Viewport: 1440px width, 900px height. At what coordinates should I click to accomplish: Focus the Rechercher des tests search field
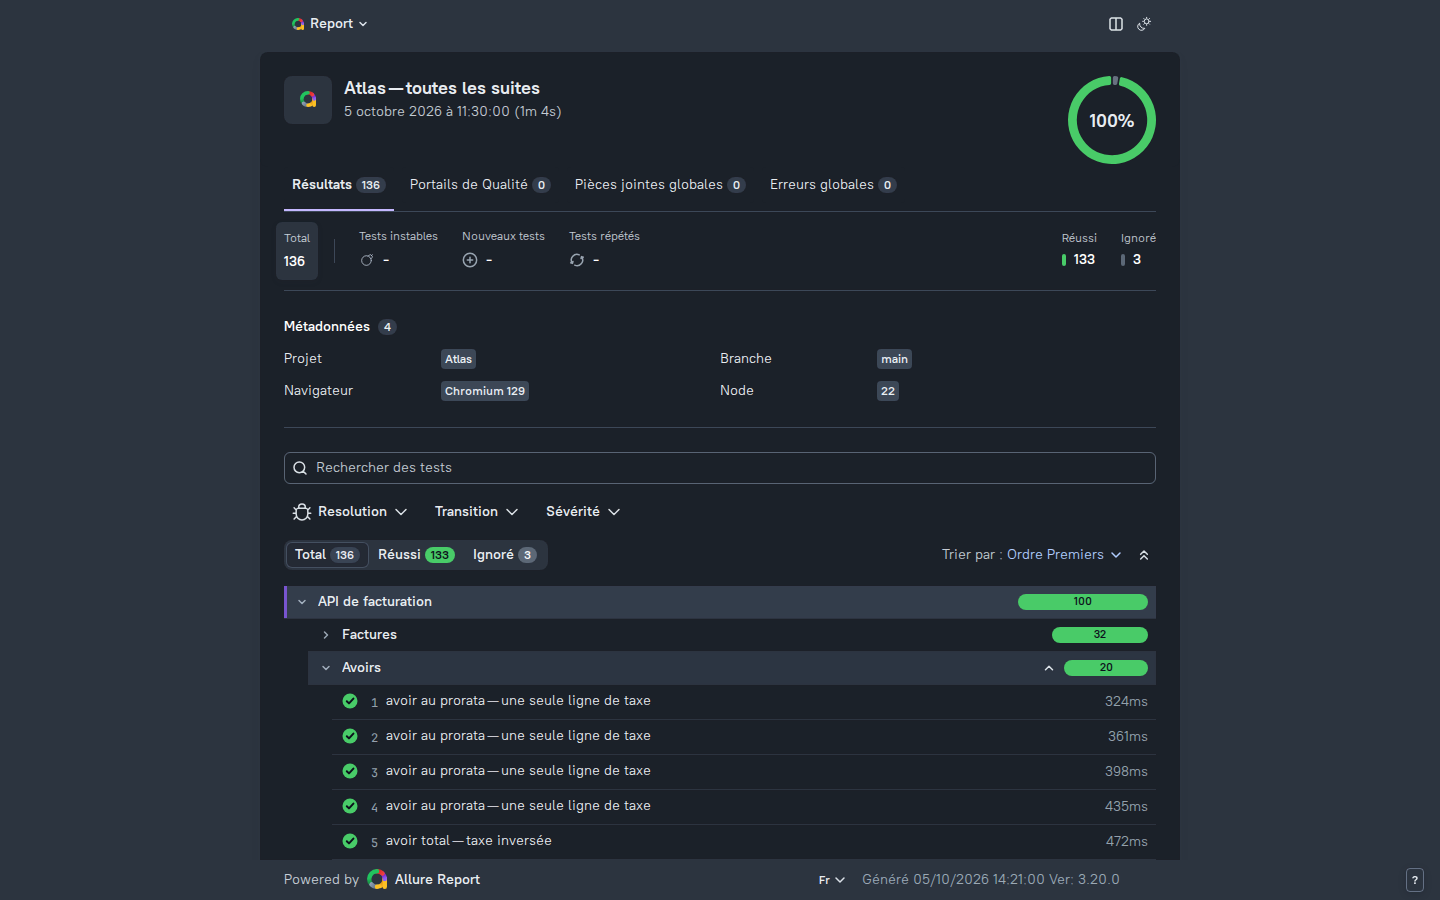720,468
